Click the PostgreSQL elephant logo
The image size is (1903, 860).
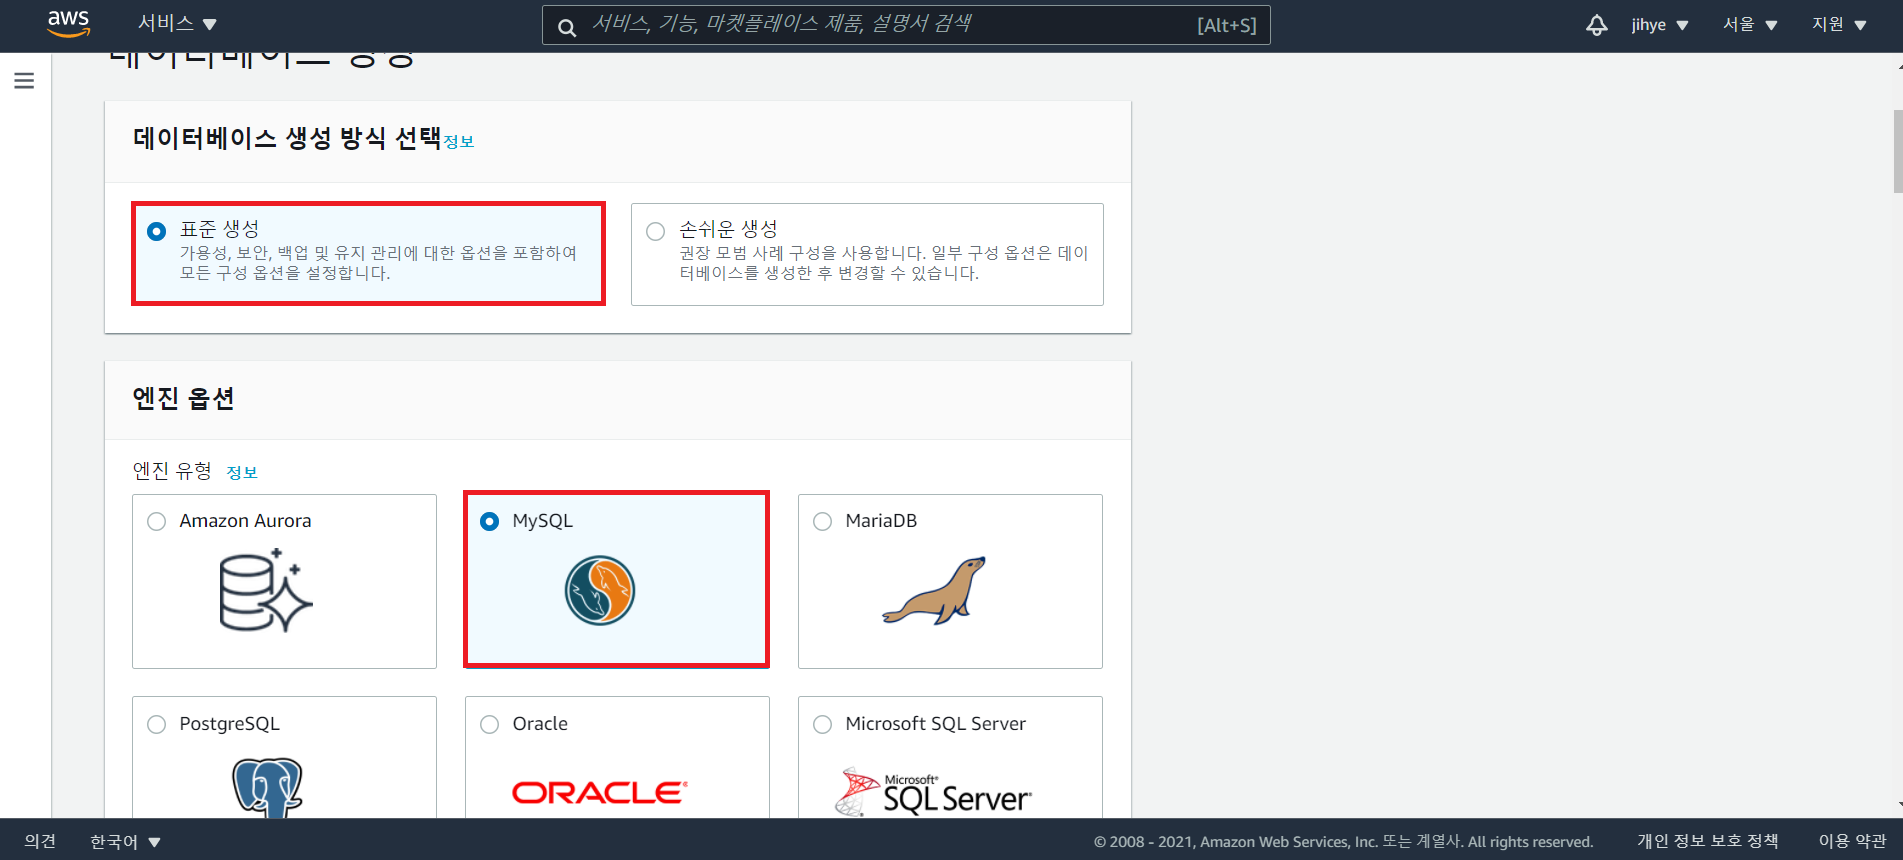(267, 787)
